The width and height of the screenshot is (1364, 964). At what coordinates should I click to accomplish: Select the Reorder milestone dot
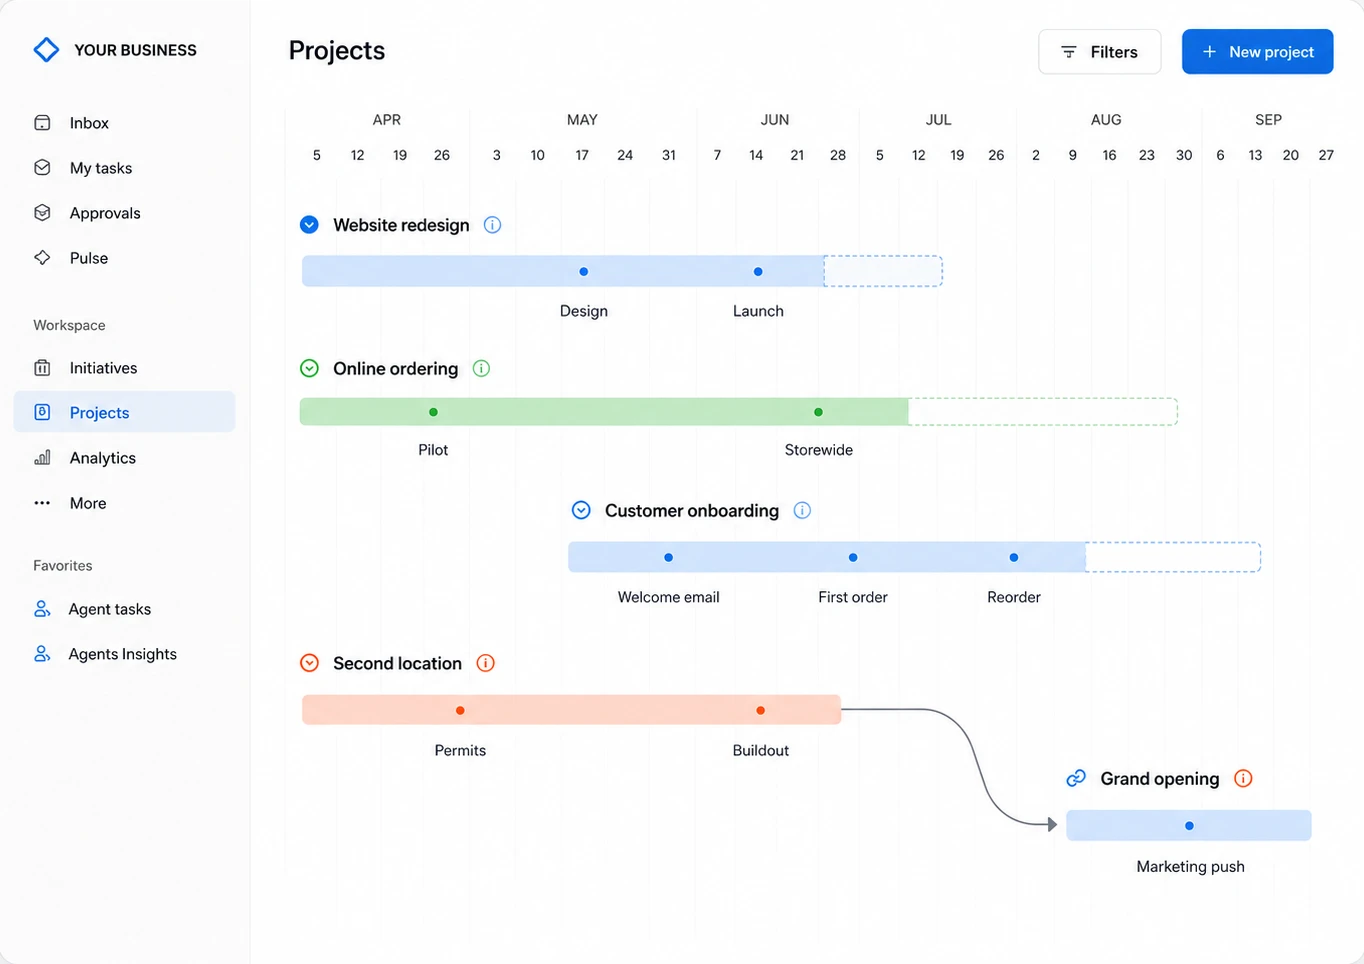point(1014,558)
